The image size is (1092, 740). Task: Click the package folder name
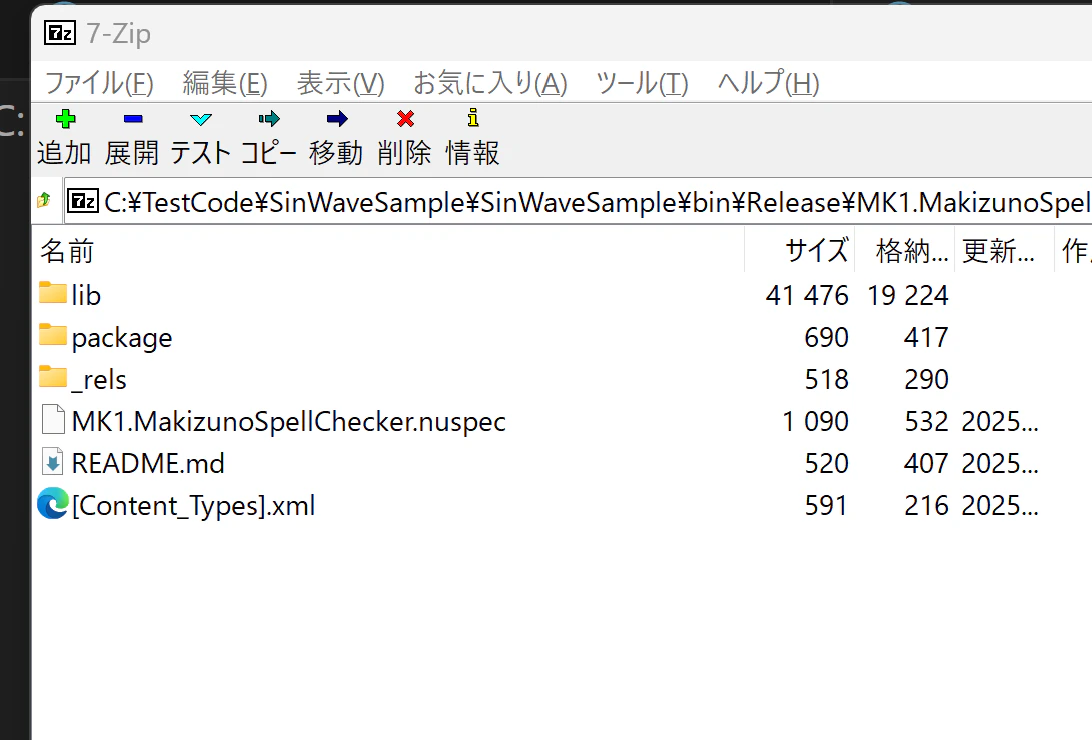(122, 338)
